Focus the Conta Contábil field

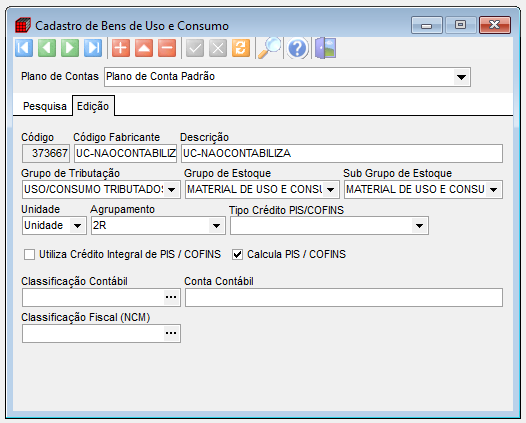pos(344,297)
